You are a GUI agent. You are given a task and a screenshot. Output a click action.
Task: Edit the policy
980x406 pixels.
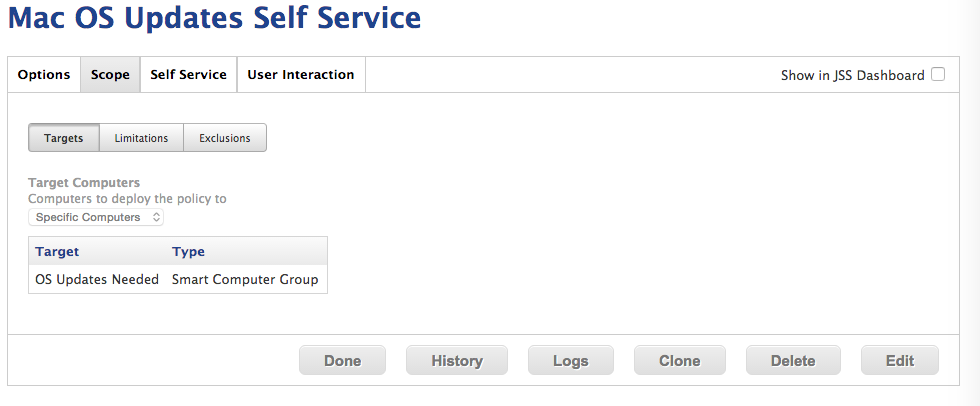(x=900, y=360)
